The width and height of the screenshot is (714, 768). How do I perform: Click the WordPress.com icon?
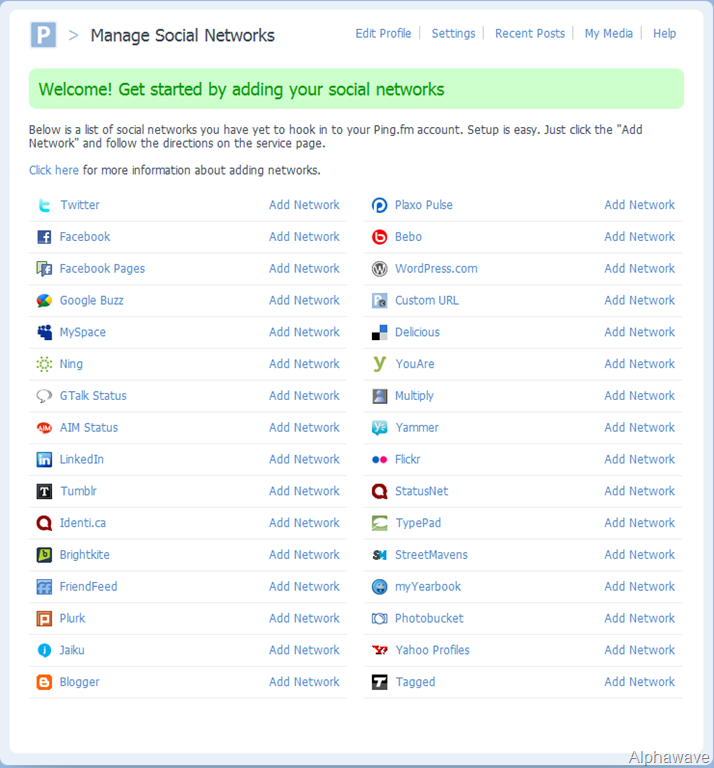(380, 269)
